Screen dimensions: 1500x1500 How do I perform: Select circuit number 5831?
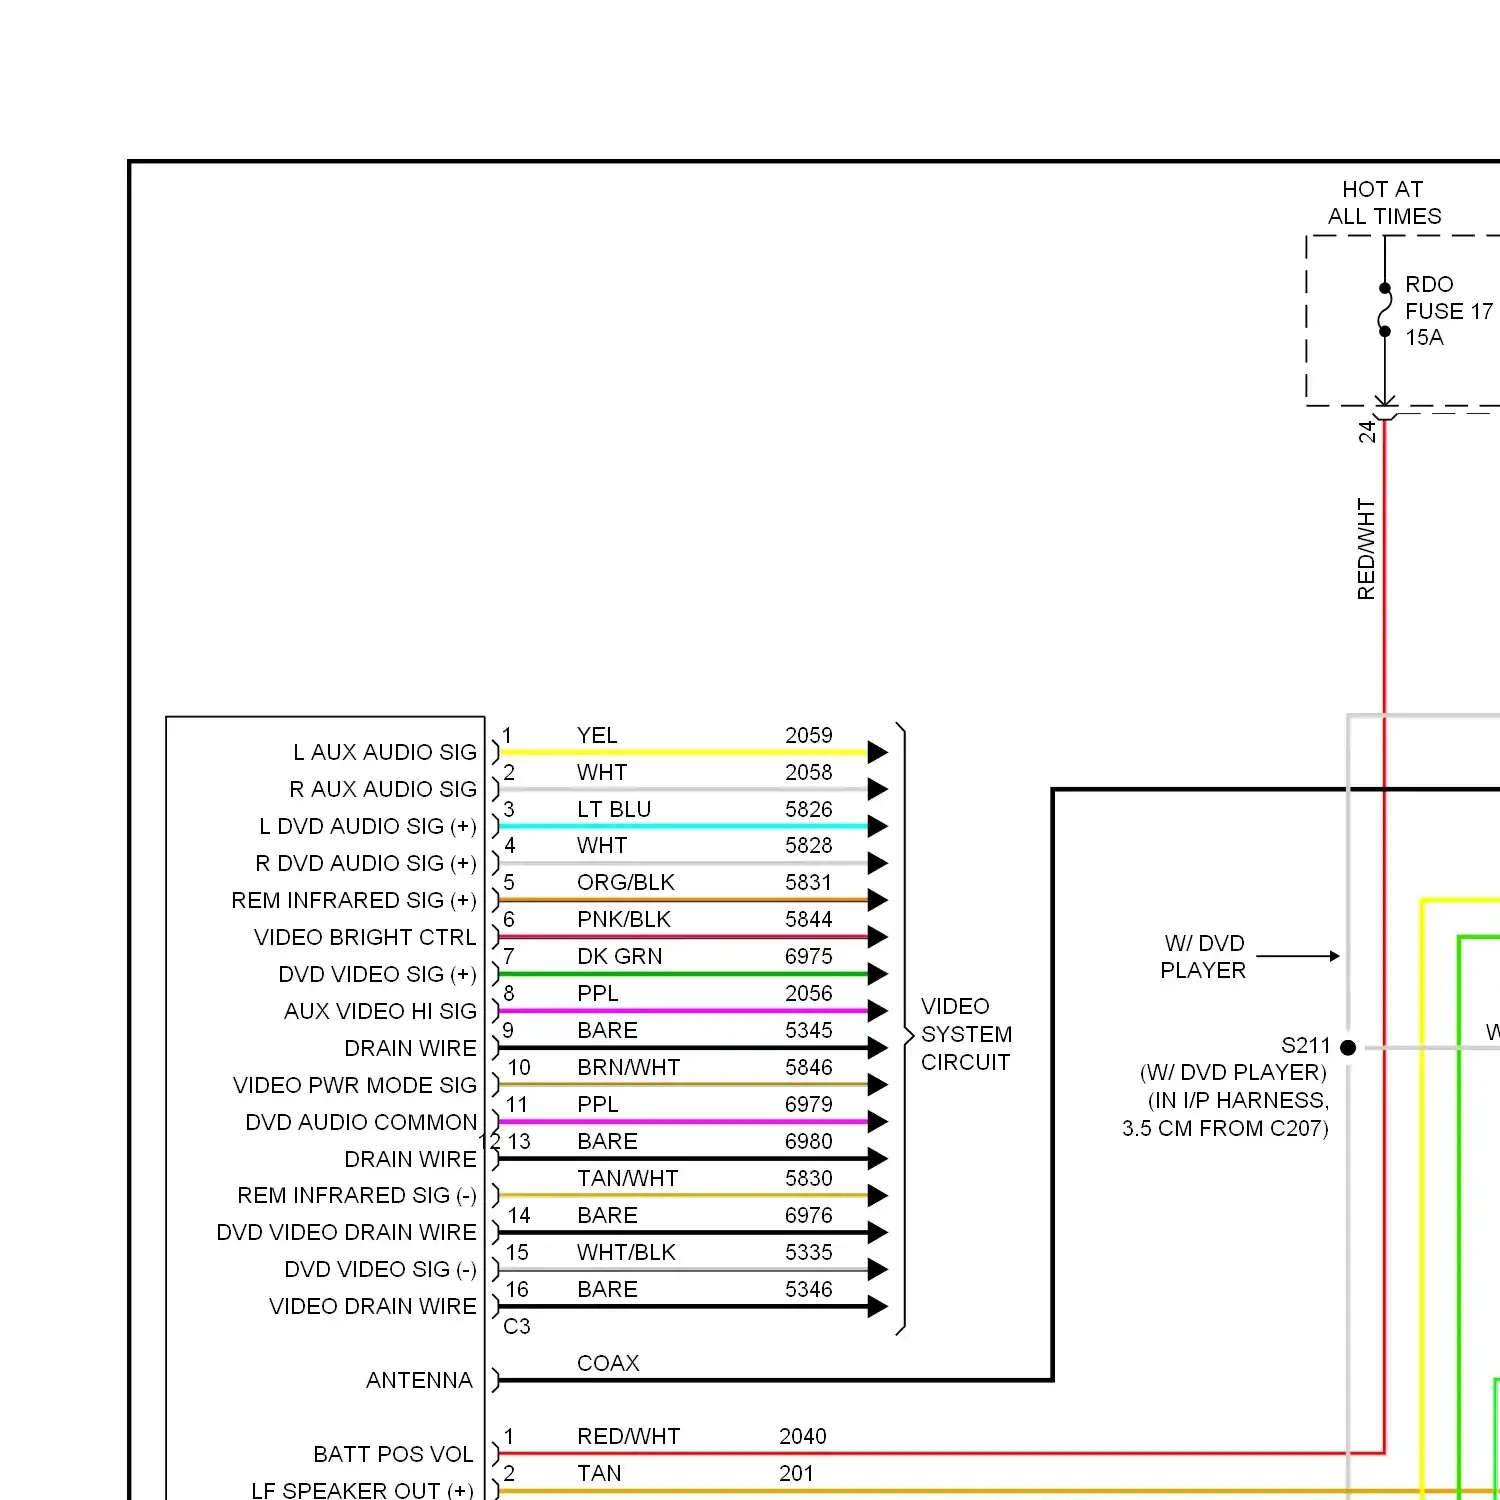809,882
